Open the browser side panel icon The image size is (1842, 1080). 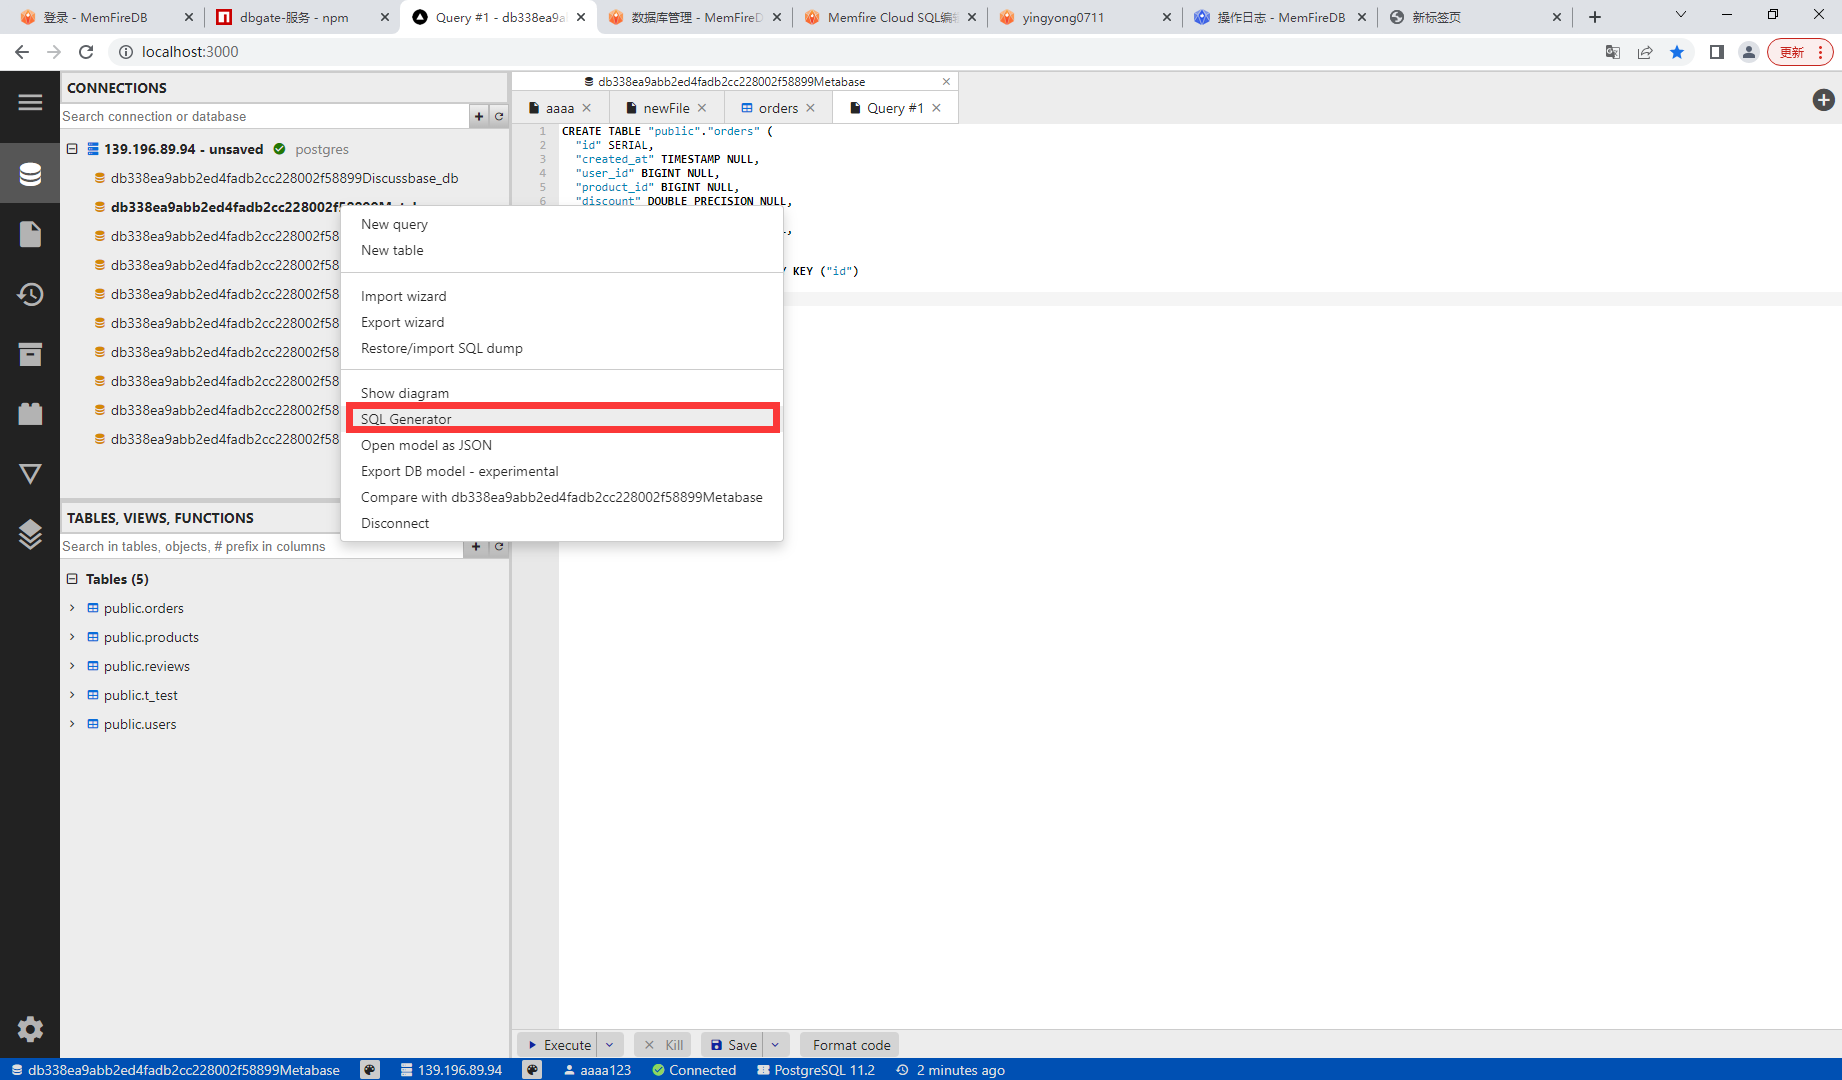1716,52
